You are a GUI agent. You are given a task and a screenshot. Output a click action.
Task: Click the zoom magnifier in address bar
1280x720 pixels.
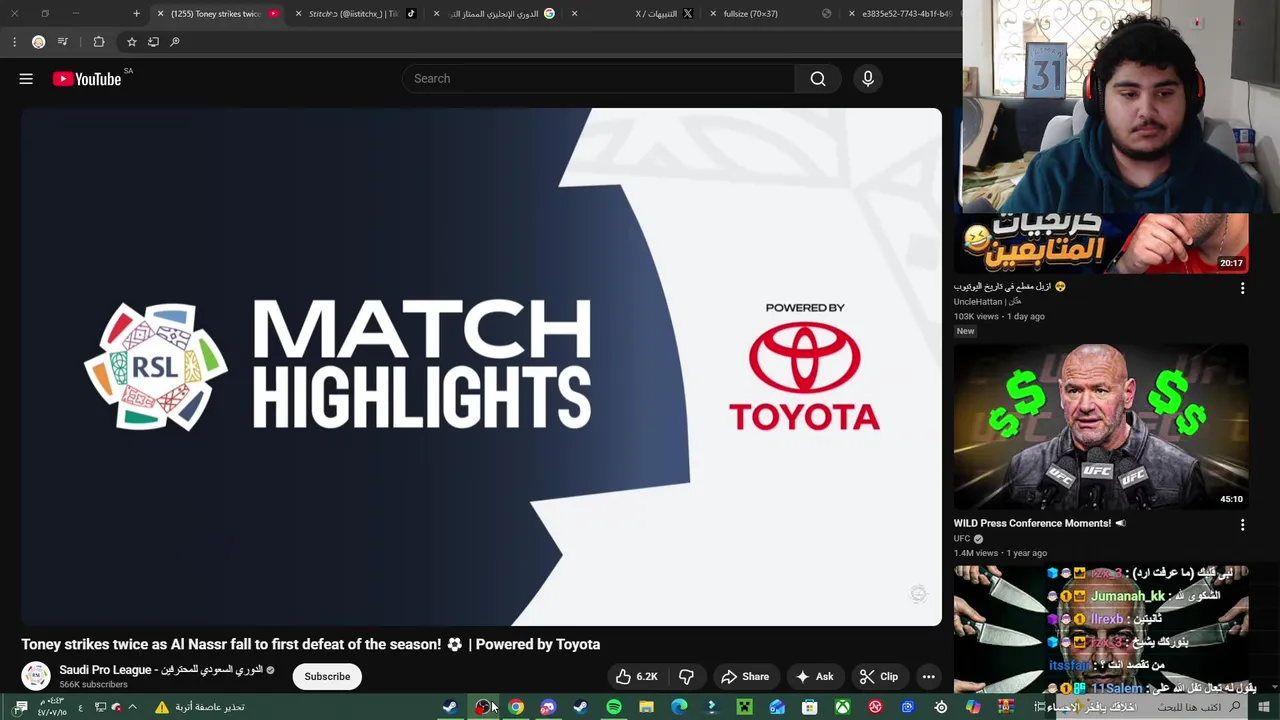coord(175,42)
